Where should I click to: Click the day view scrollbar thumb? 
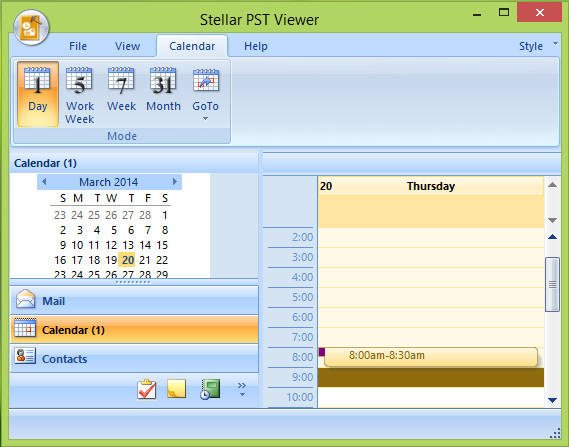[552, 284]
